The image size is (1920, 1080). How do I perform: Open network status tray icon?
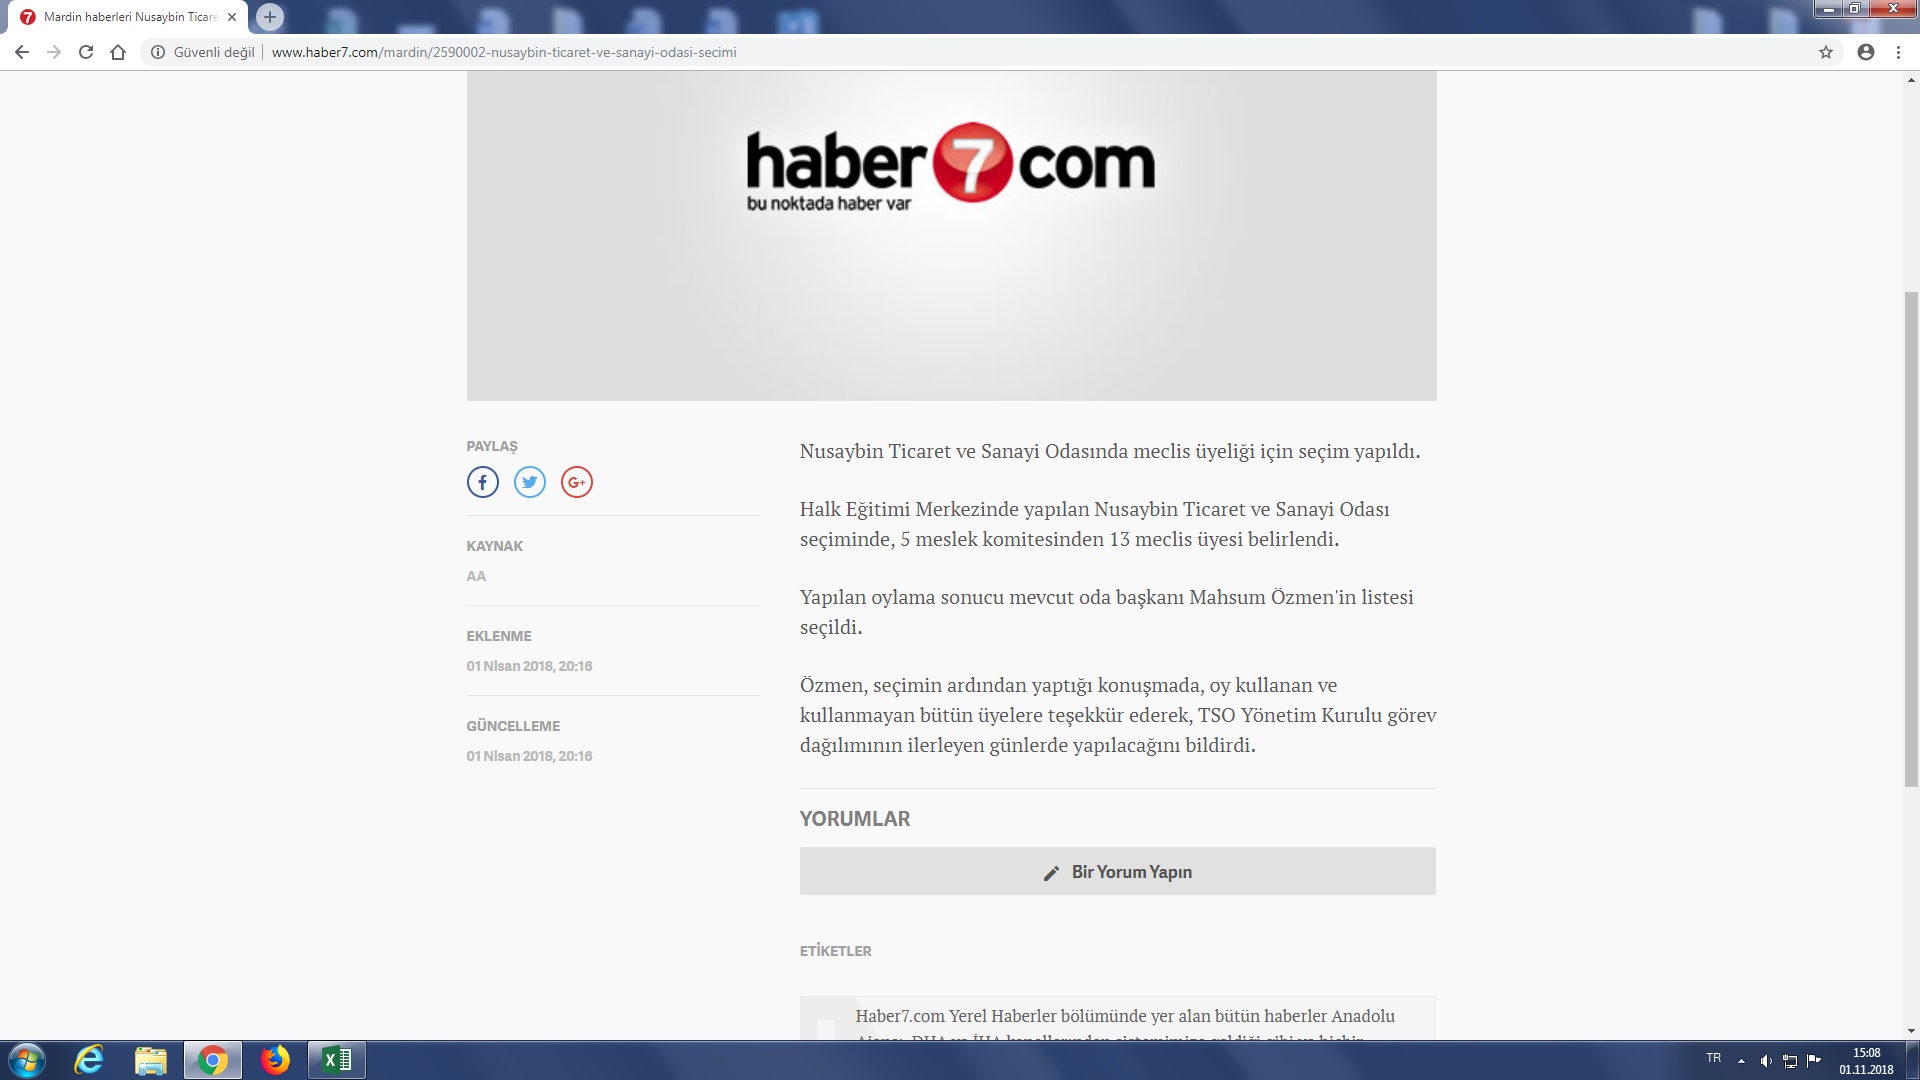point(1790,1061)
